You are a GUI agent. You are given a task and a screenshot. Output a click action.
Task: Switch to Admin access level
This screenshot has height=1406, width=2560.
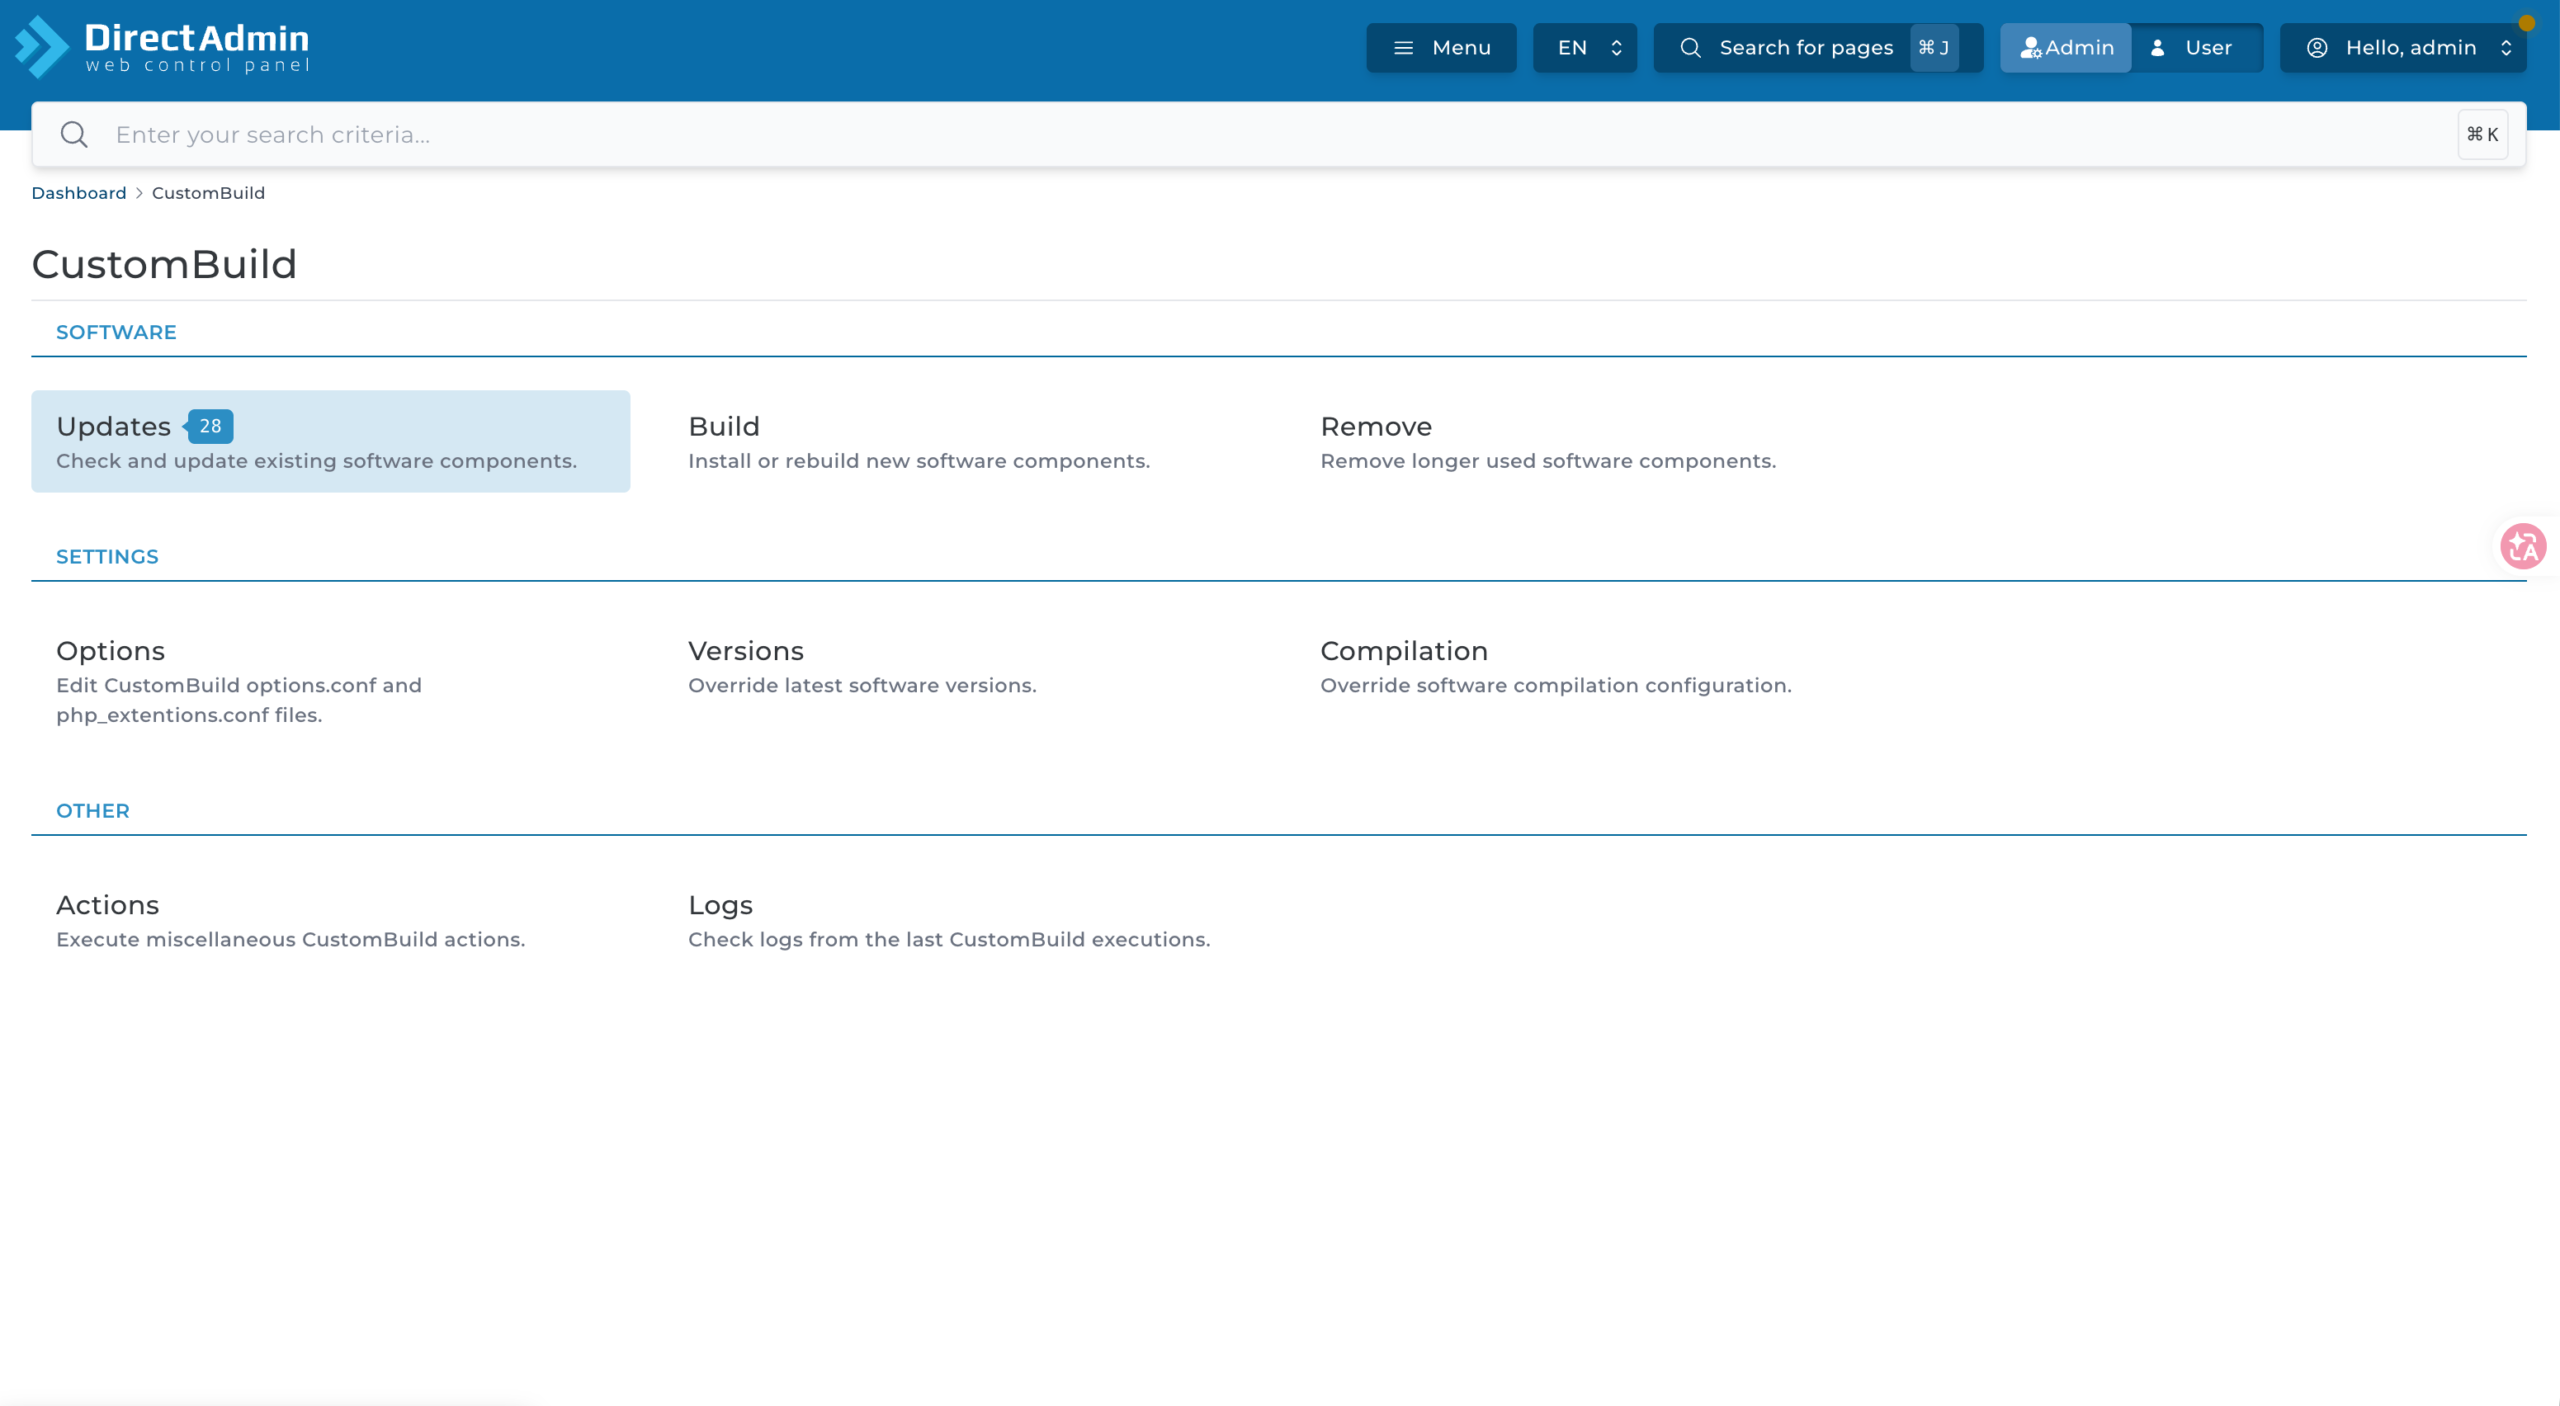click(x=2066, y=48)
